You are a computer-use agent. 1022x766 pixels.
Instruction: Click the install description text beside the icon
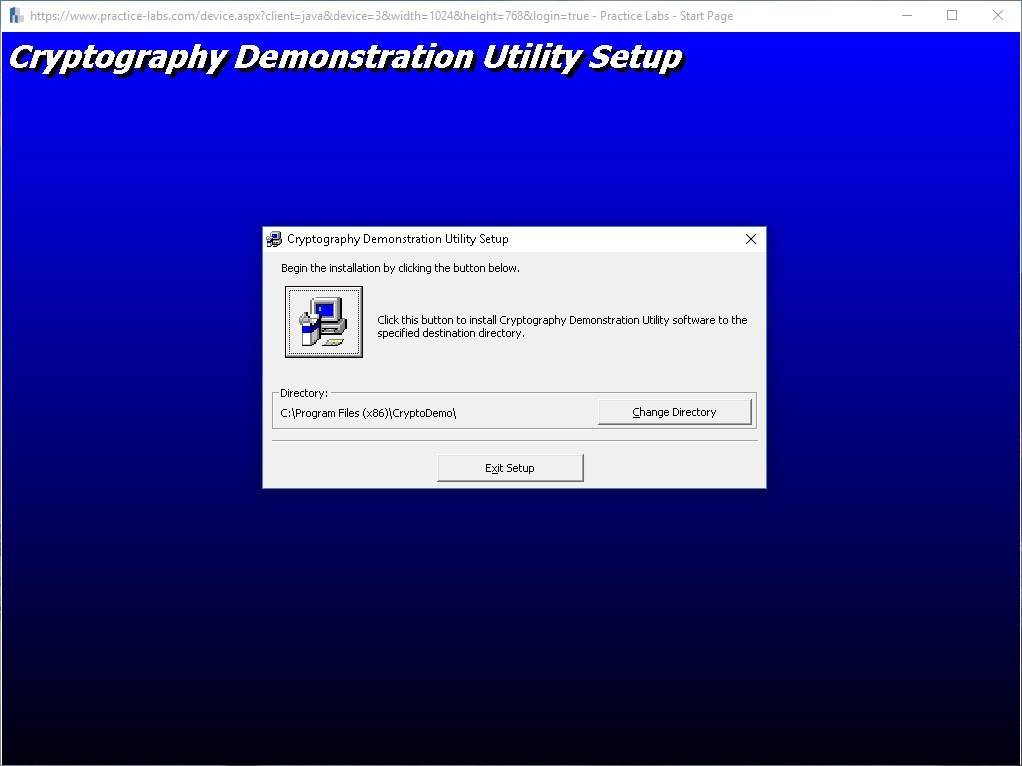point(560,326)
